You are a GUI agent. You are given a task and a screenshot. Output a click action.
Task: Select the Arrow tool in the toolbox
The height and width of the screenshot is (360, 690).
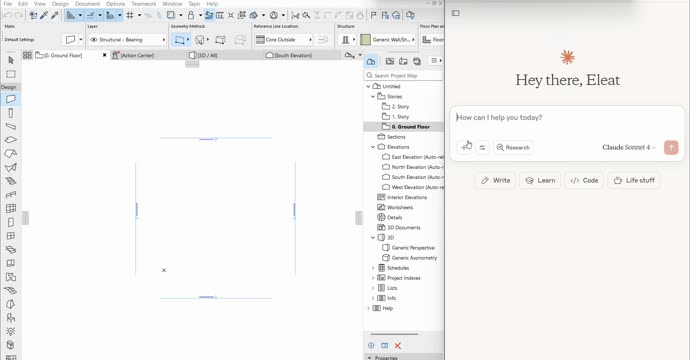(11, 60)
